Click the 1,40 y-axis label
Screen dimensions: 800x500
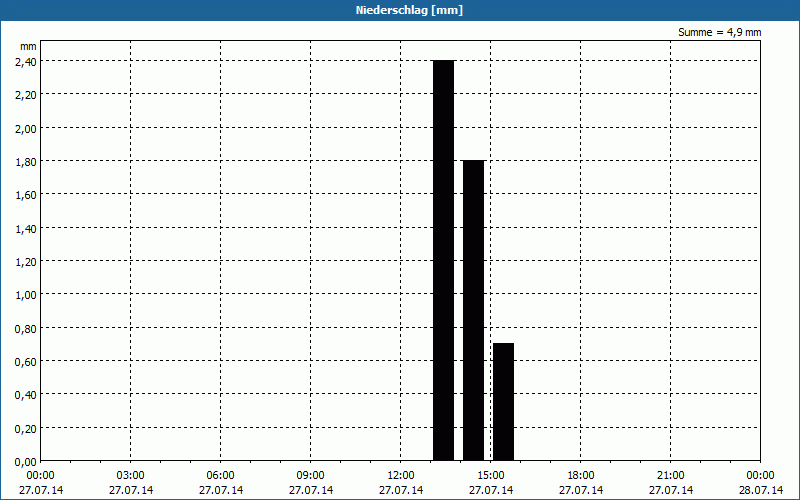(26, 228)
